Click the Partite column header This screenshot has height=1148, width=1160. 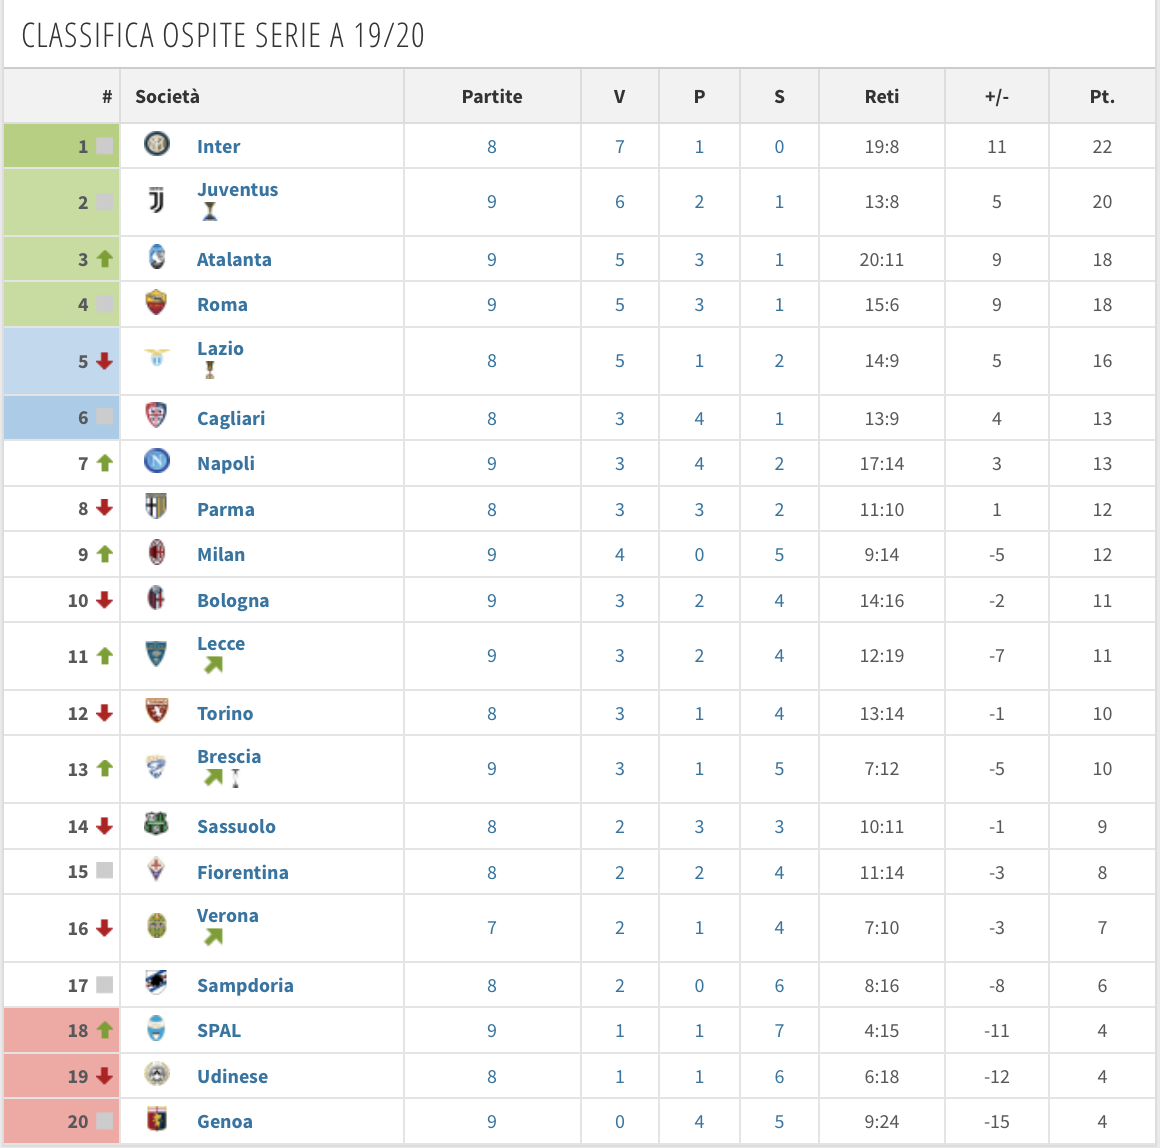(492, 97)
